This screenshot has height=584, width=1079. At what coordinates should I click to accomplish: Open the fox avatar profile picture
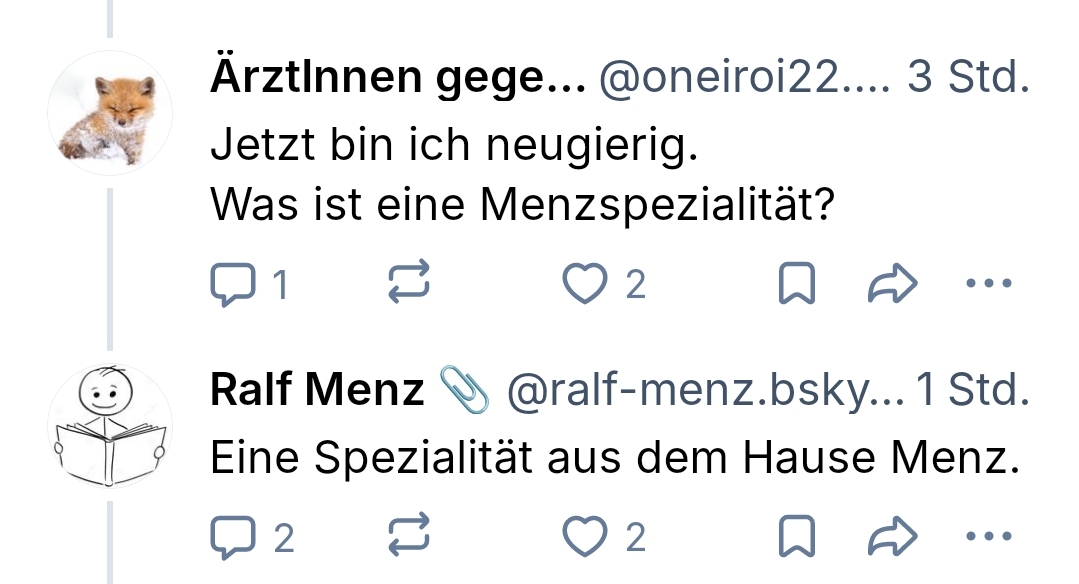(x=110, y=112)
